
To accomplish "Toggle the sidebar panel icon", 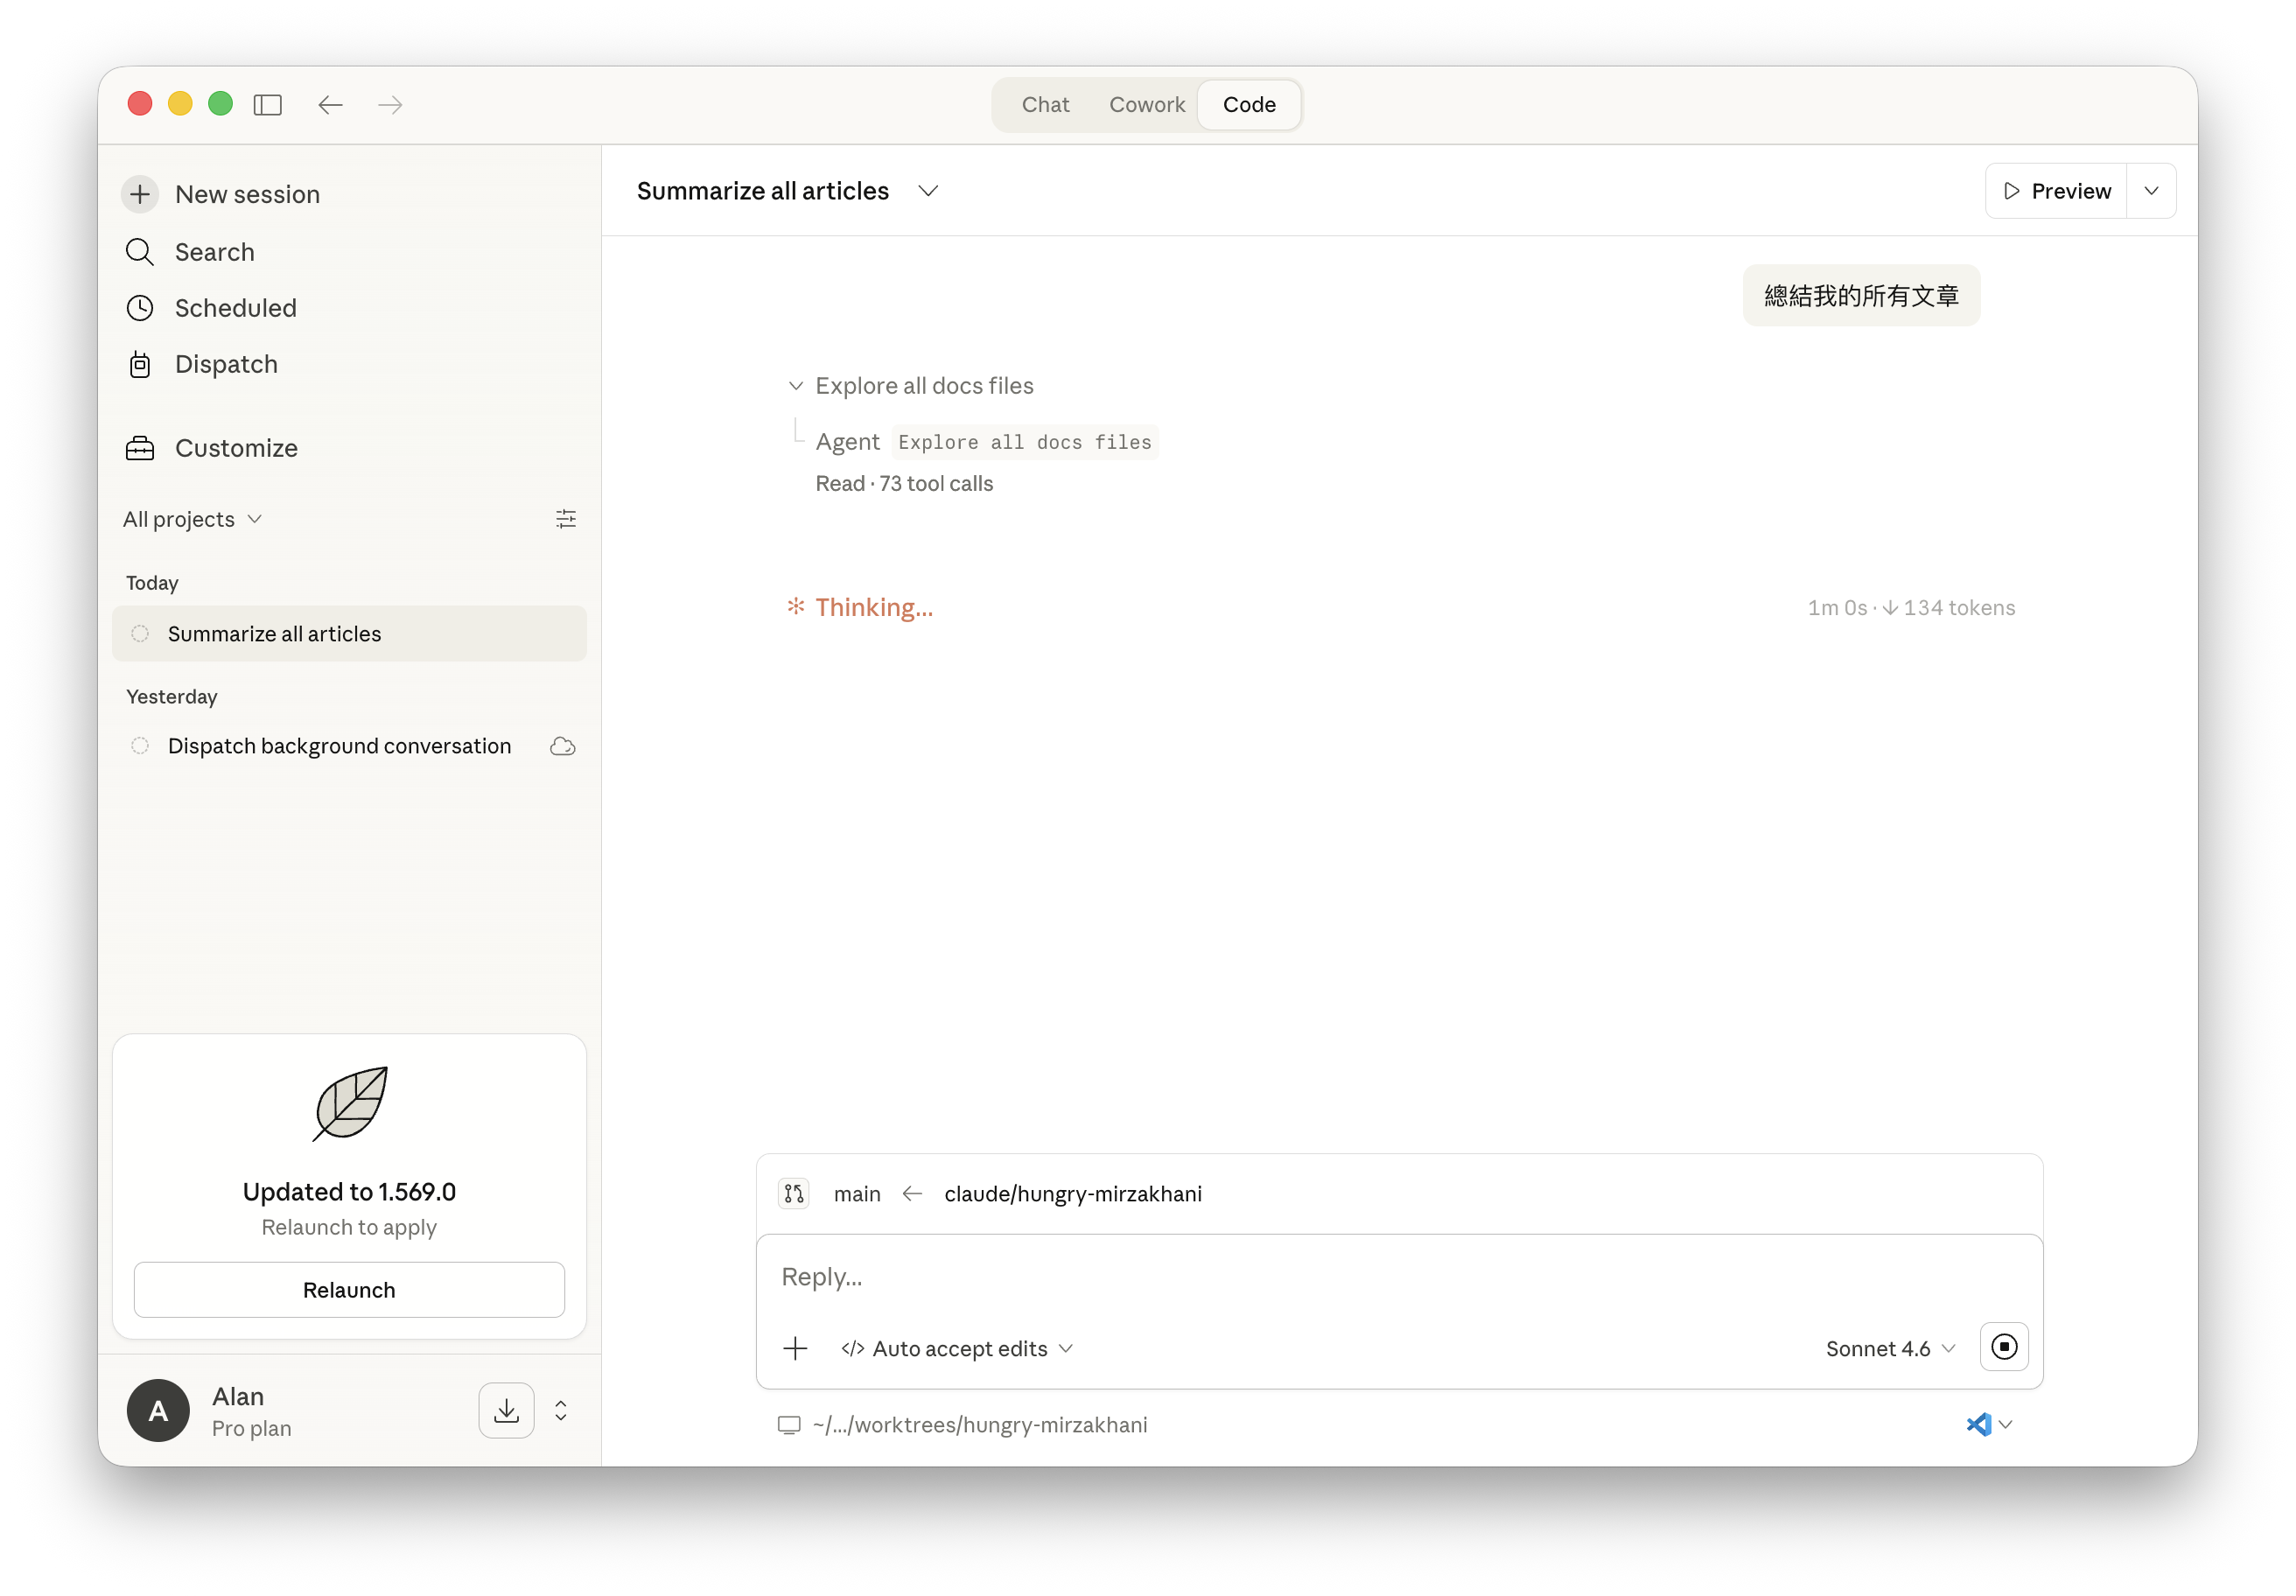I will click(x=268, y=105).
